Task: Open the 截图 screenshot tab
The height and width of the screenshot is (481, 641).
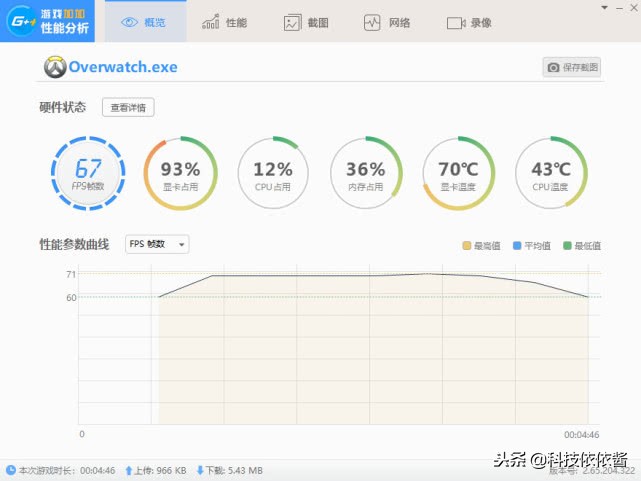Action: [306, 22]
